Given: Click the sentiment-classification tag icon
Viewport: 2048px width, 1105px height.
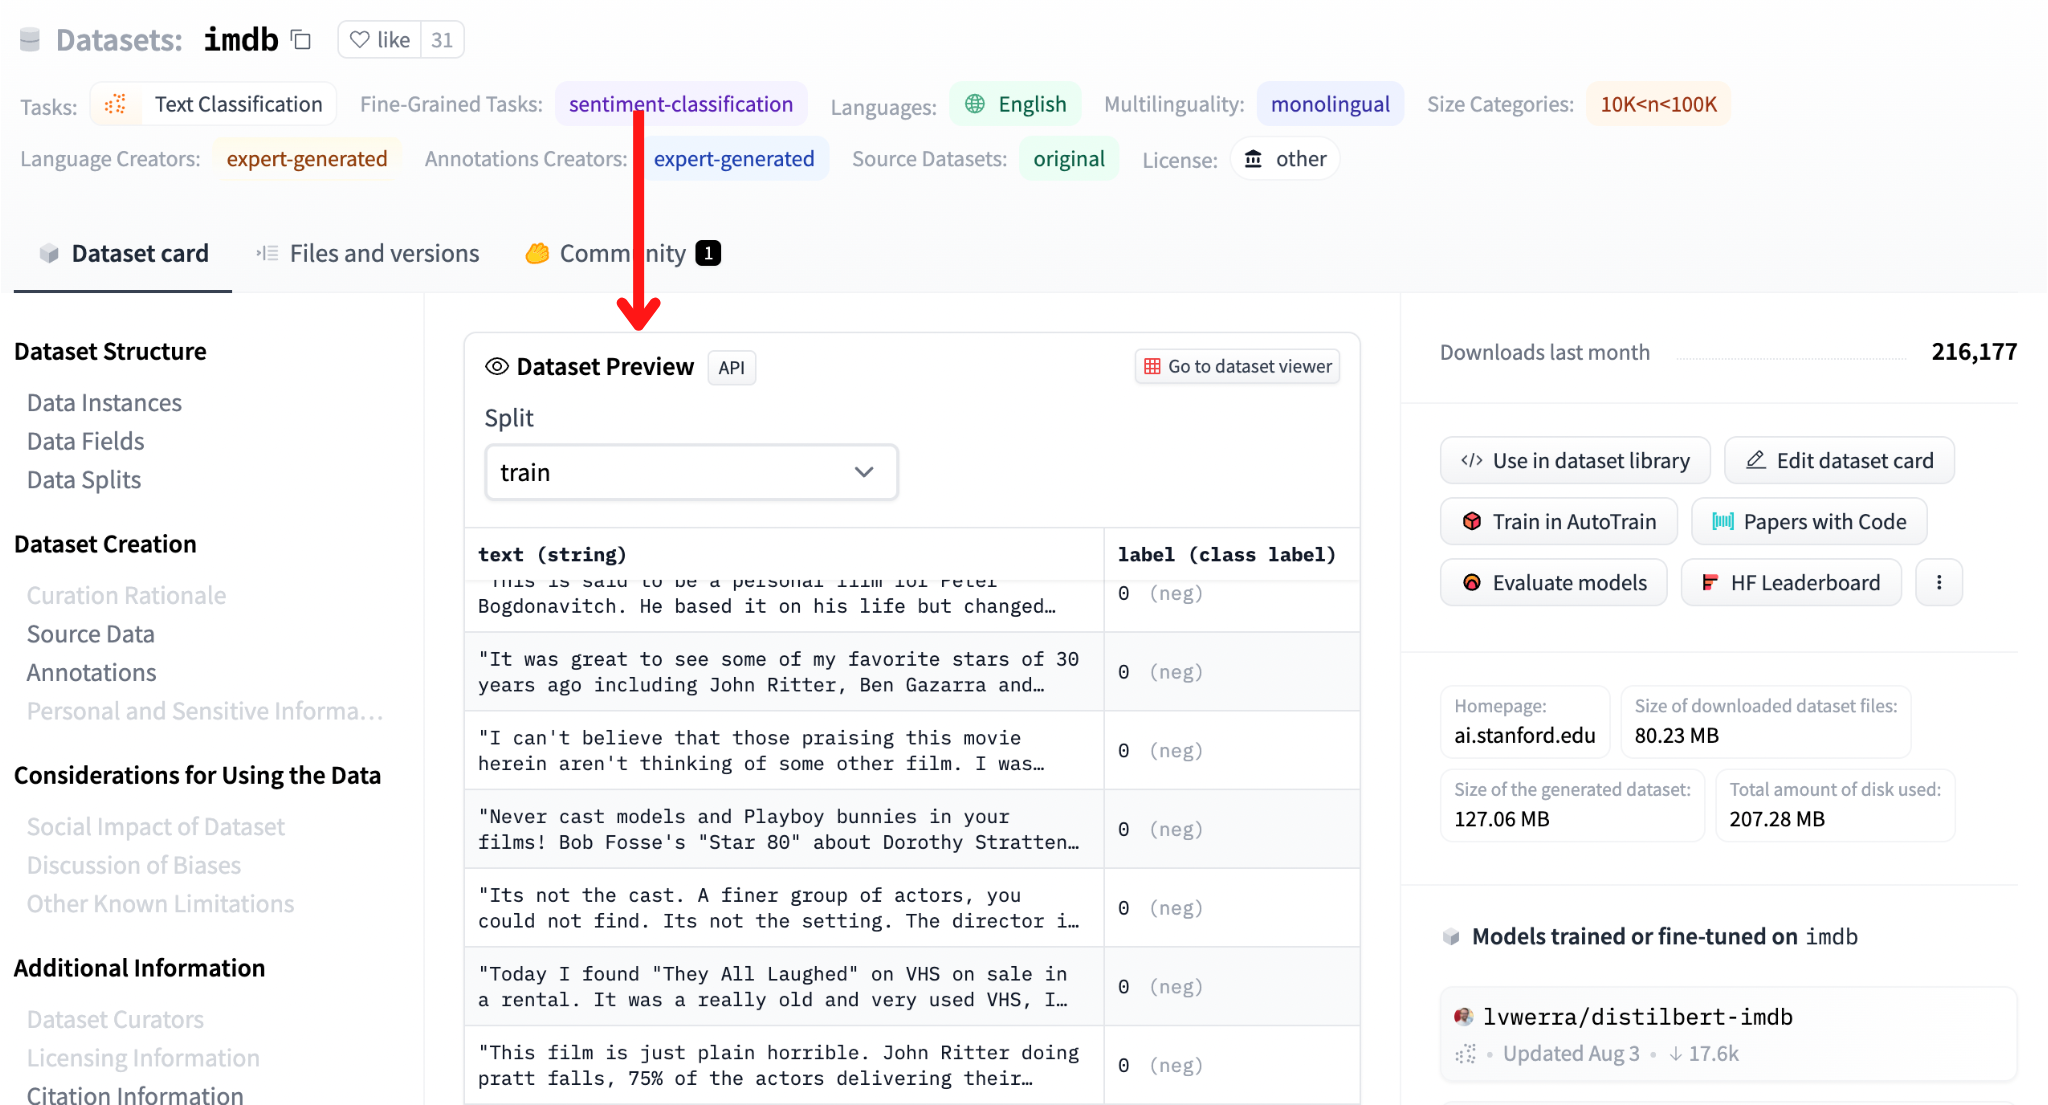Looking at the screenshot, I should point(680,103).
